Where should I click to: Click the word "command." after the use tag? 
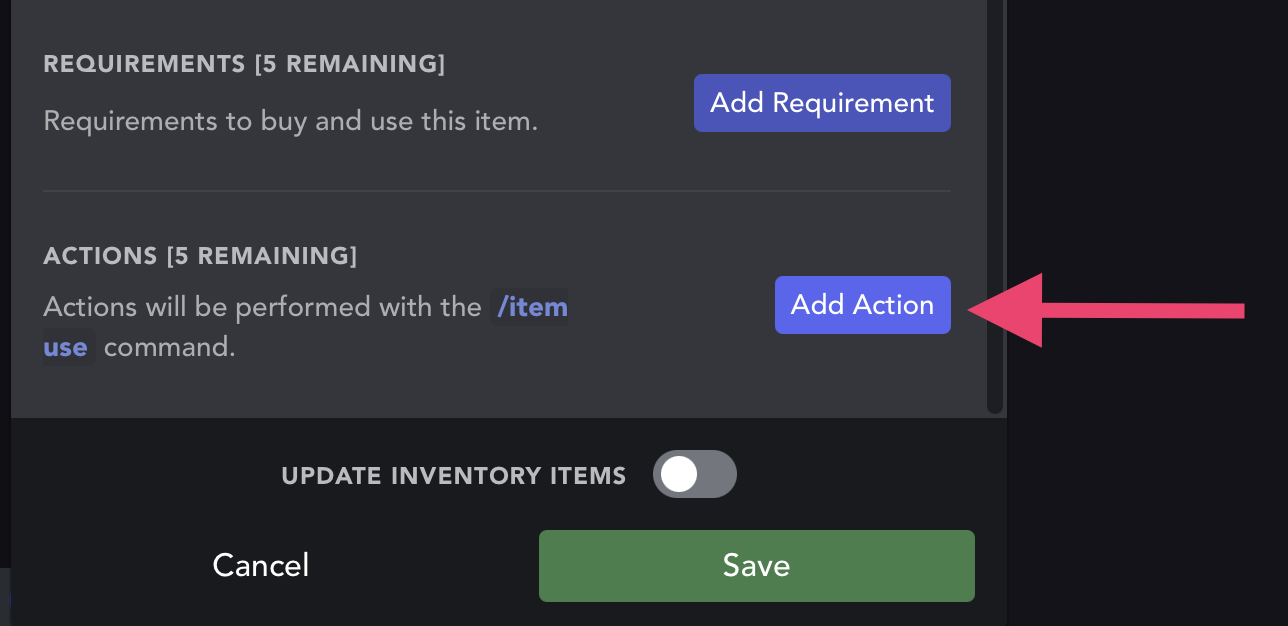pyautogui.click(x=170, y=348)
